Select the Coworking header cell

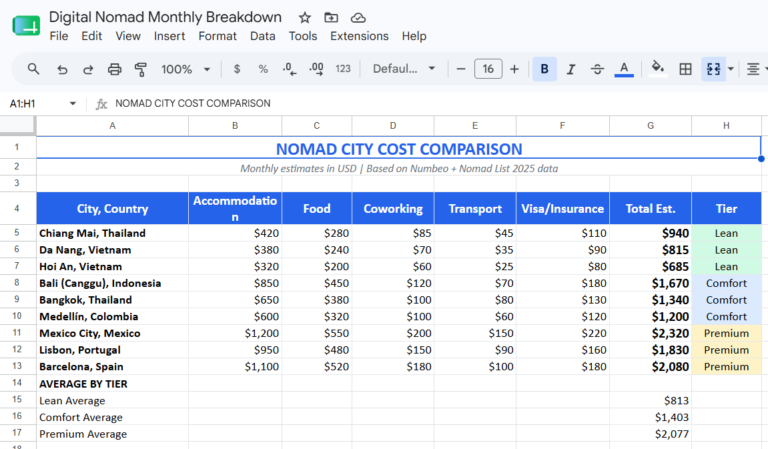click(393, 209)
